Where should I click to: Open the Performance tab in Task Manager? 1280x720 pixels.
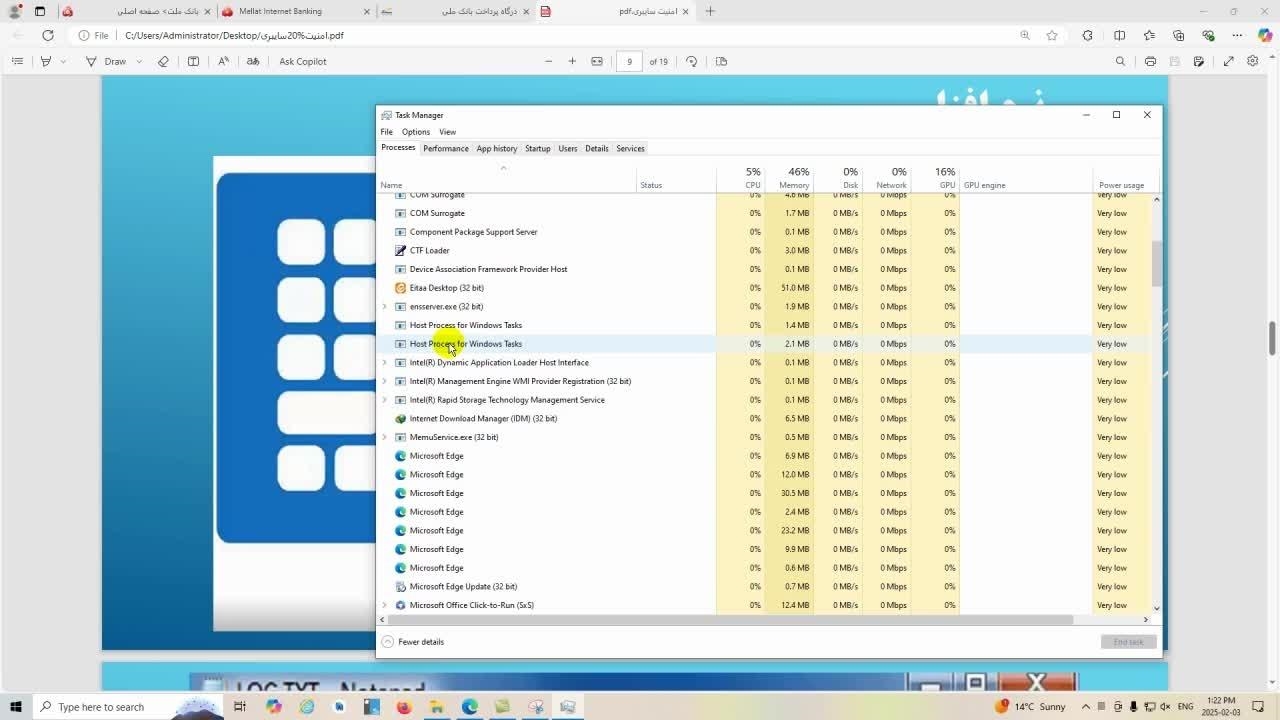click(x=445, y=148)
